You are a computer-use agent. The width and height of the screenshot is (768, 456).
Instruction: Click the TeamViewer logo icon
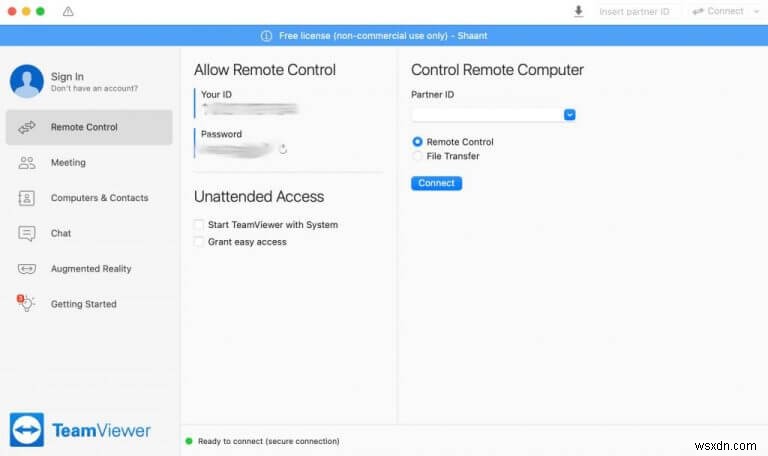click(x=27, y=430)
